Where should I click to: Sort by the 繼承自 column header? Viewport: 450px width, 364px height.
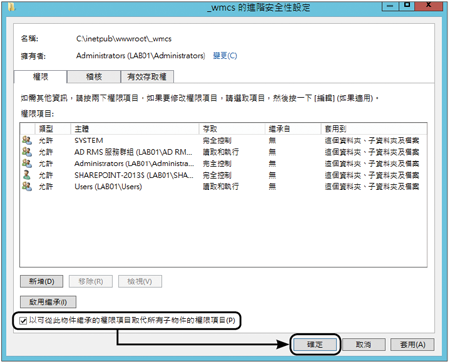tap(293, 129)
